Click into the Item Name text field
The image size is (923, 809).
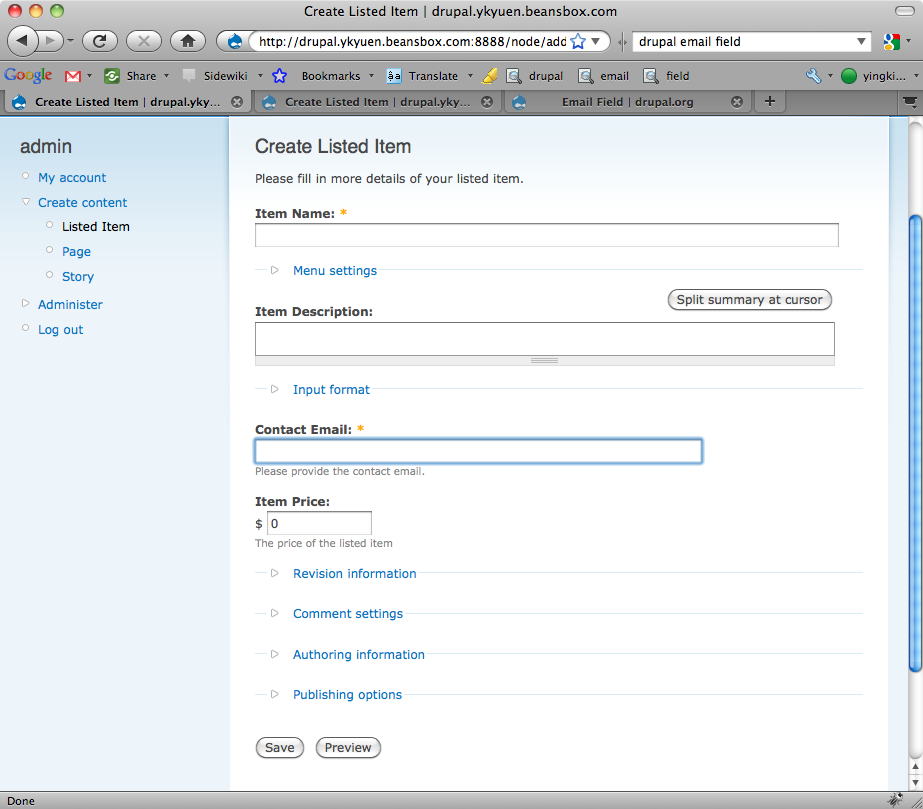tap(546, 235)
